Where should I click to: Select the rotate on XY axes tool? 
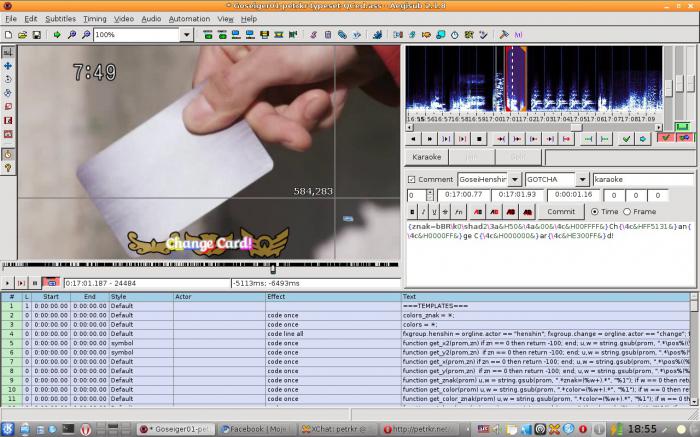[8, 93]
